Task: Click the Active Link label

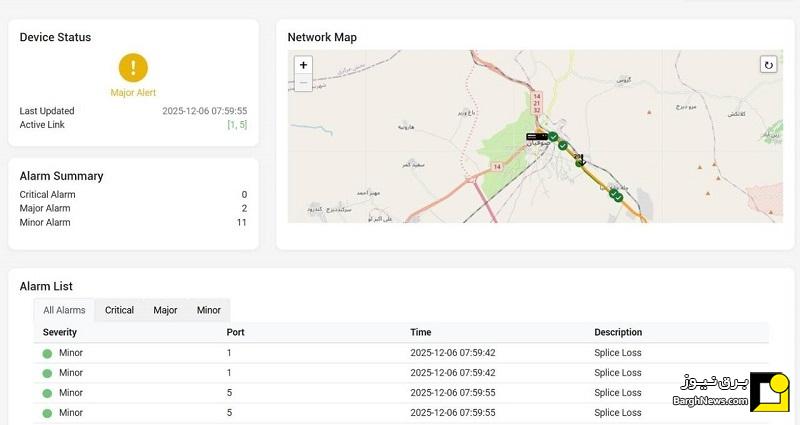Action: (42, 124)
